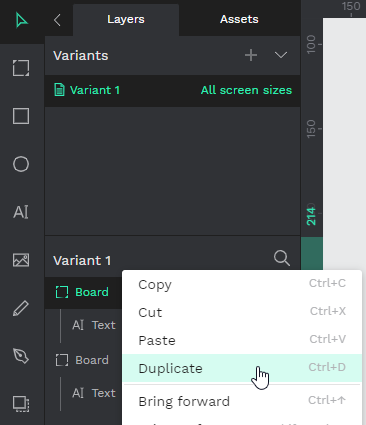Select the Move tool arrow icon
The height and width of the screenshot is (425, 366).
pyautogui.click(x=21, y=20)
